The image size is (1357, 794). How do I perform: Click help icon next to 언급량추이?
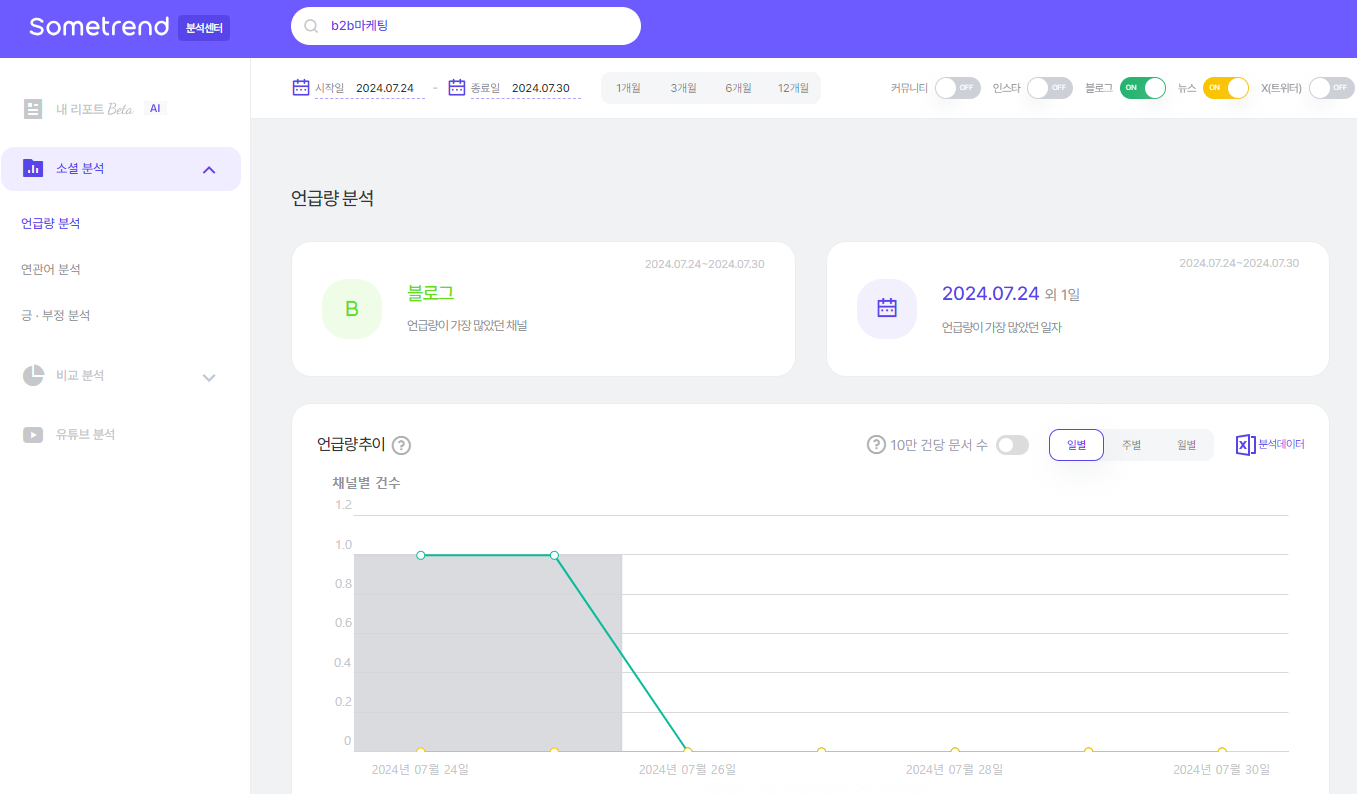(x=401, y=446)
